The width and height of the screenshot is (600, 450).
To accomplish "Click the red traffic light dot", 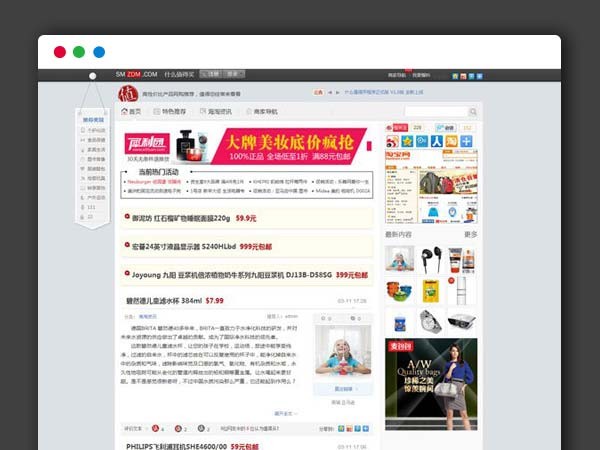I will point(60,52).
